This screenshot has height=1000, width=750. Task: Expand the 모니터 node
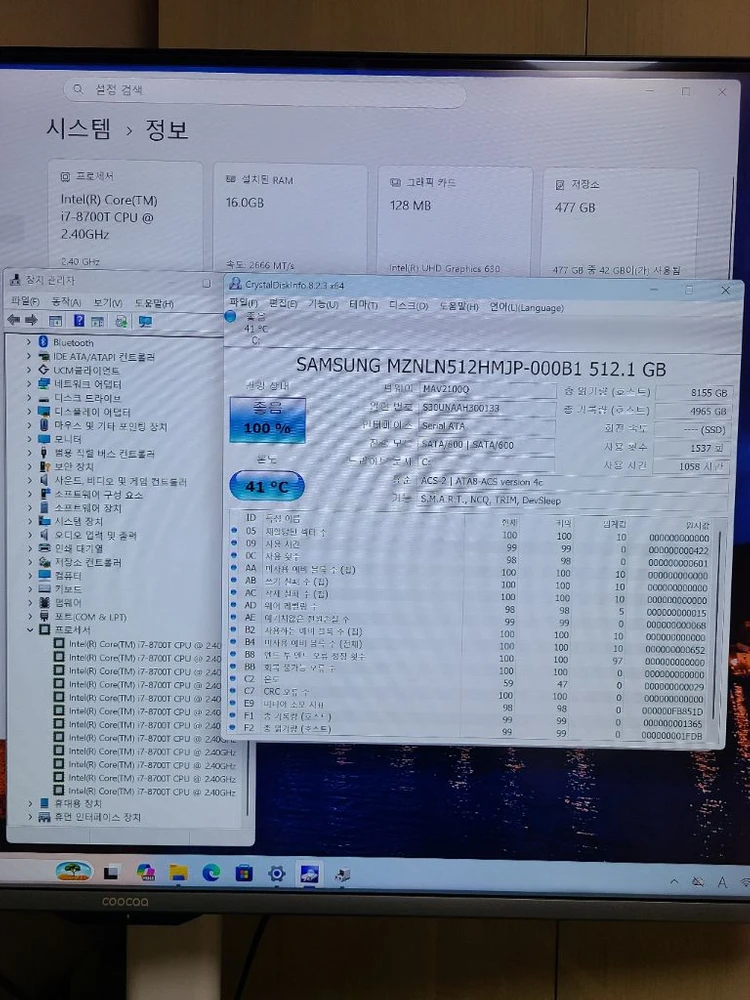pos(29,439)
